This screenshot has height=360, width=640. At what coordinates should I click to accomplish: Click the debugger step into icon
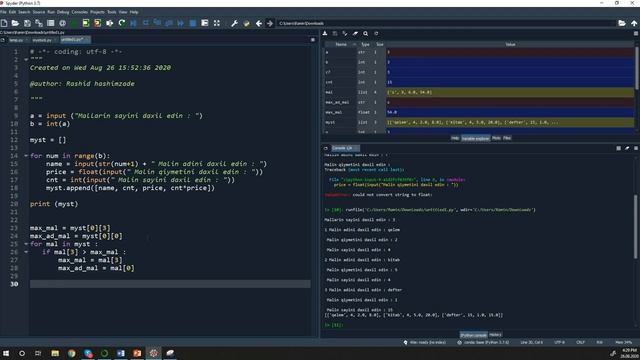tap(157, 23)
